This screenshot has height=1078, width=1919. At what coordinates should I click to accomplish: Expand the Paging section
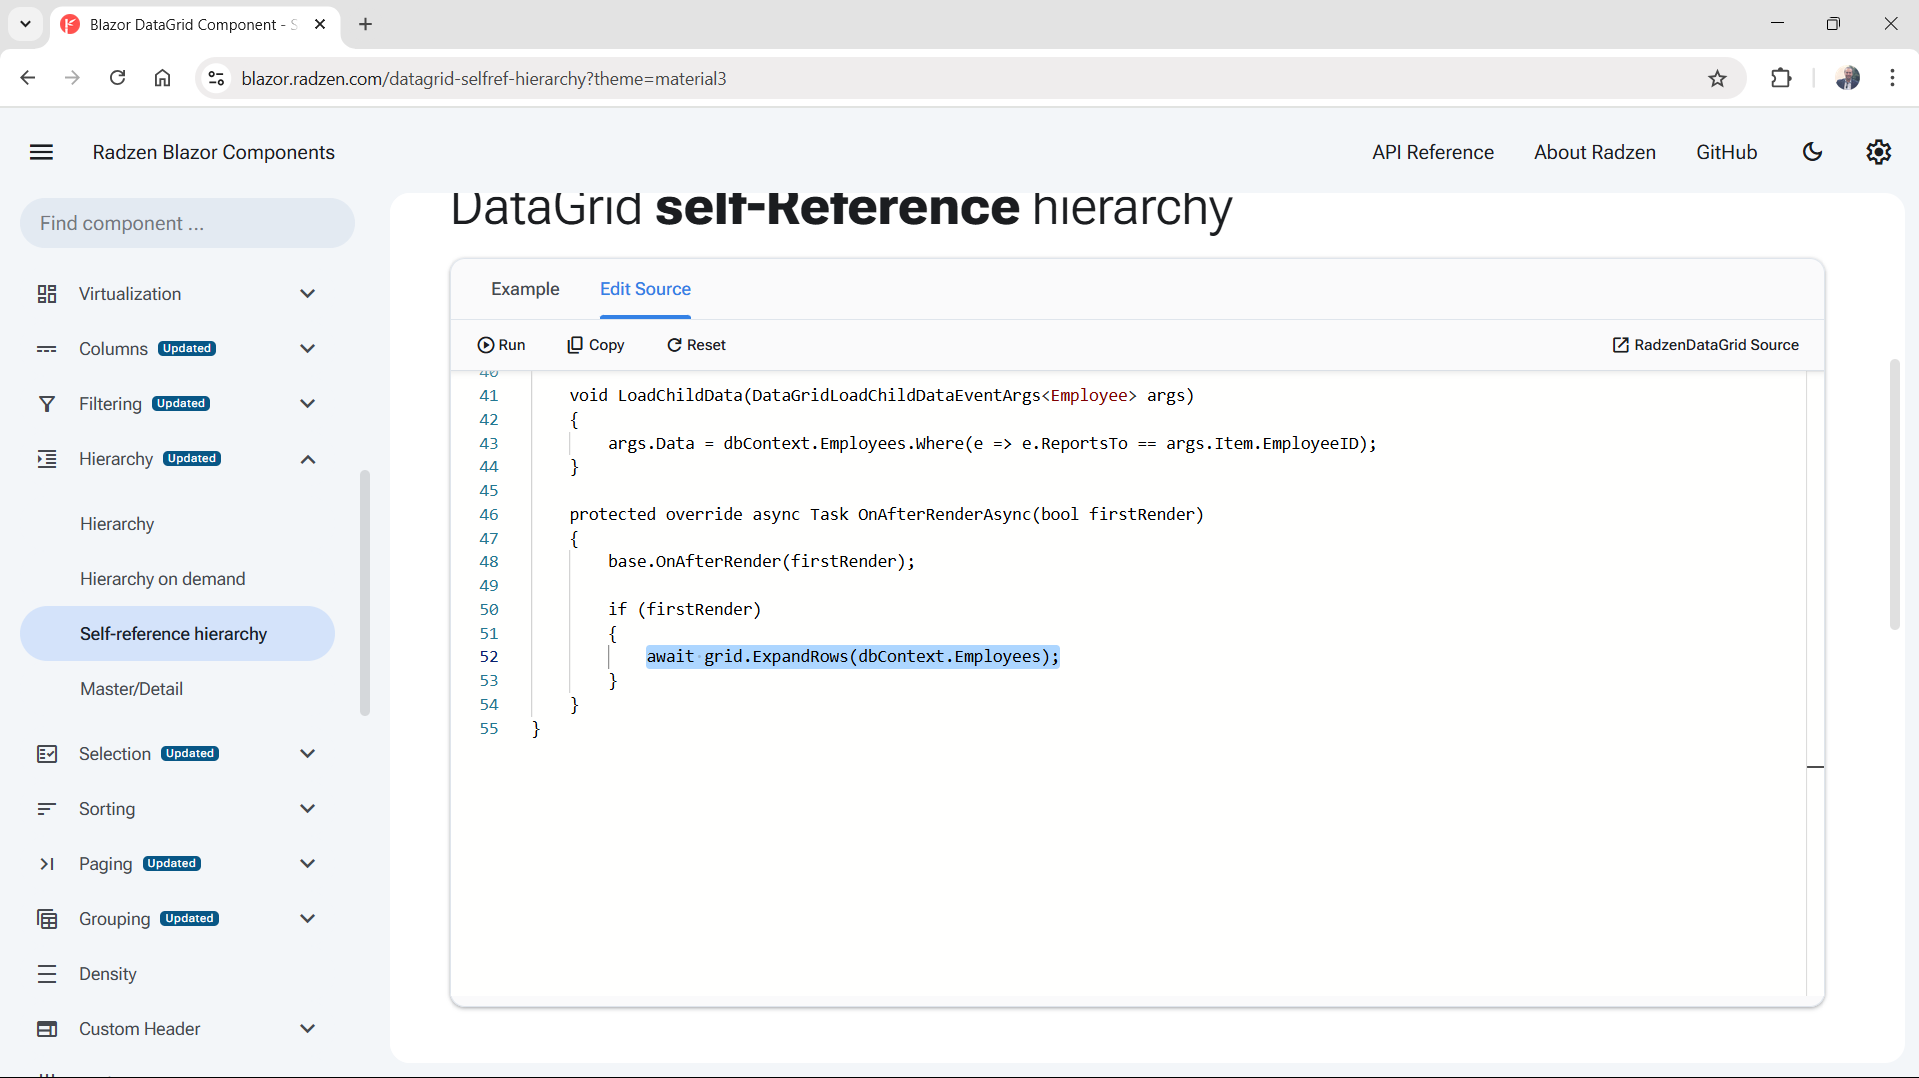[x=308, y=864]
